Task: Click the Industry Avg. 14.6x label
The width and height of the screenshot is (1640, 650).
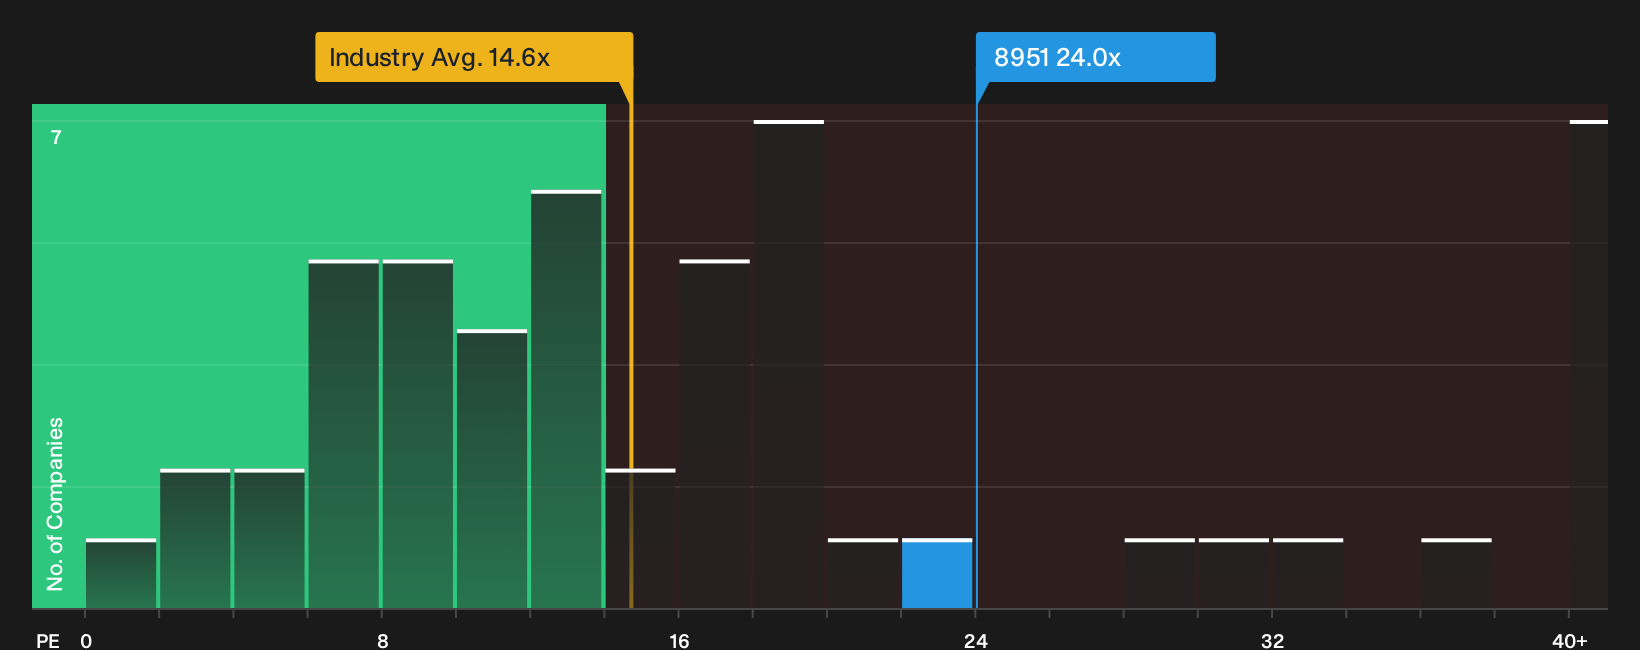Action: click(474, 57)
